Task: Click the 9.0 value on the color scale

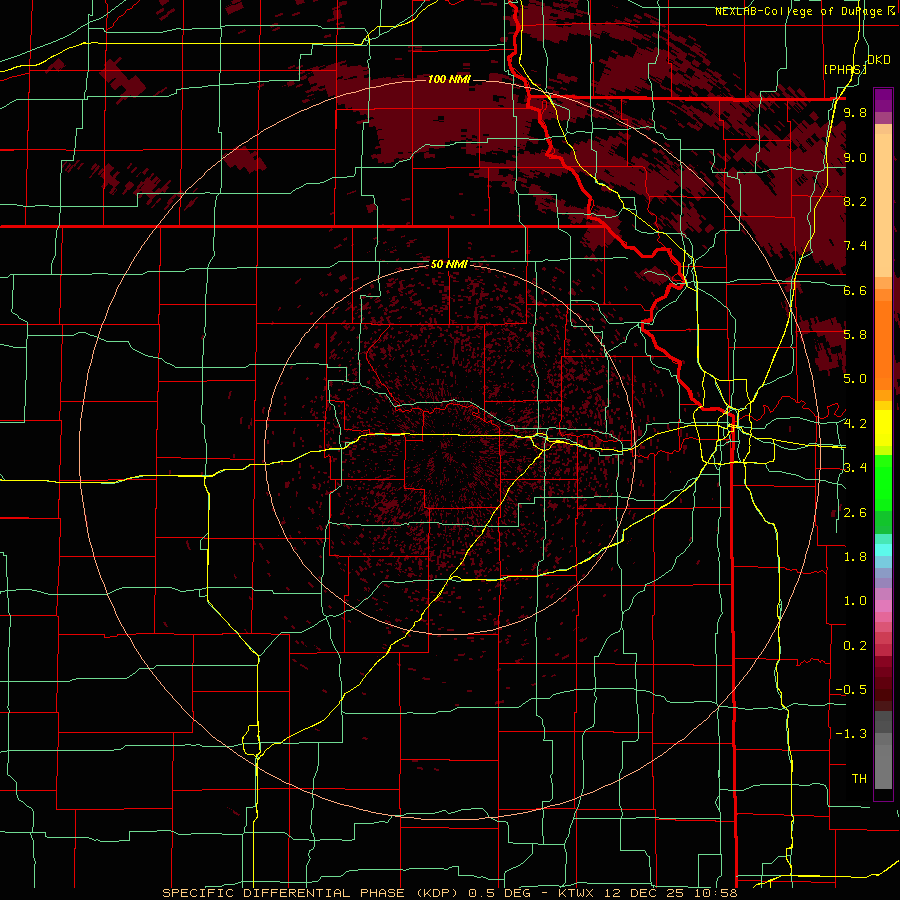Action: [x=855, y=158]
